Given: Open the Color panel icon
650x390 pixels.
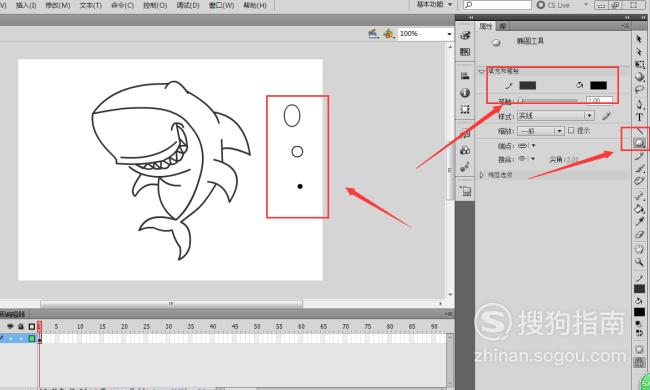Looking at the screenshot, I should point(465,36).
